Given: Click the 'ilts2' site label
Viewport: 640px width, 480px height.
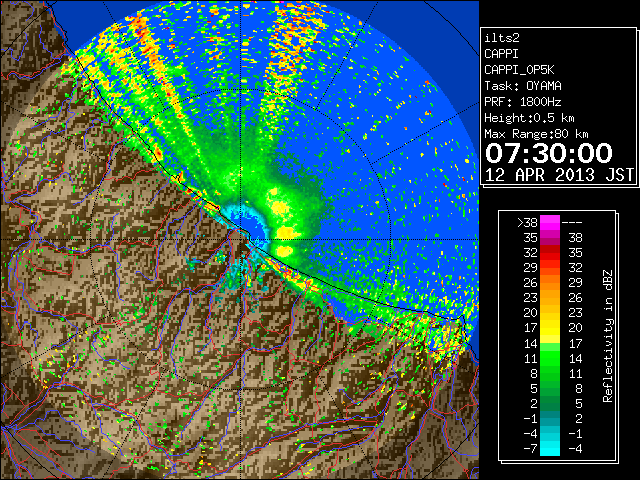Looking at the screenshot, I should 502,38.
